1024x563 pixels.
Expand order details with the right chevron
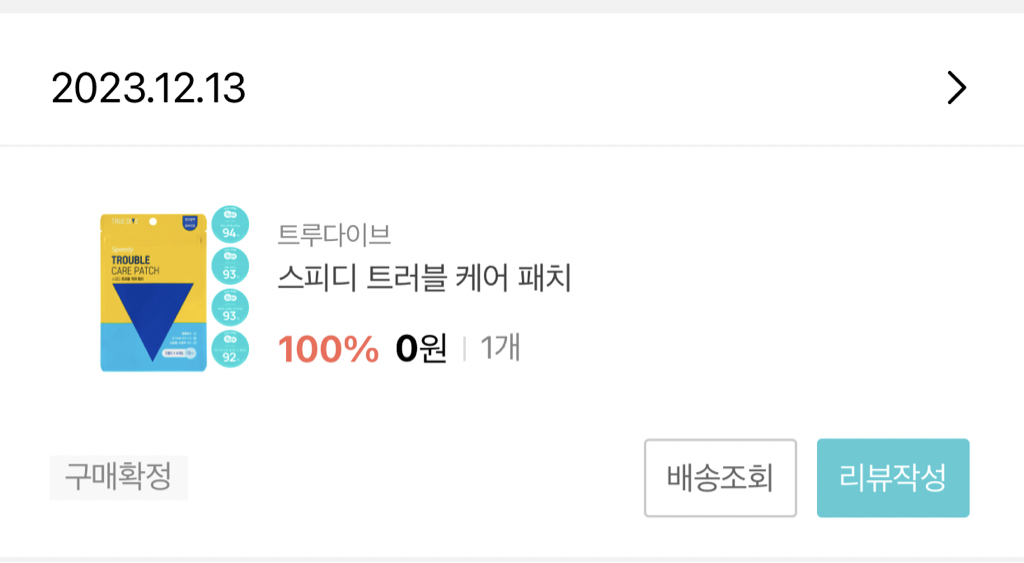click(x=956, y=89)
